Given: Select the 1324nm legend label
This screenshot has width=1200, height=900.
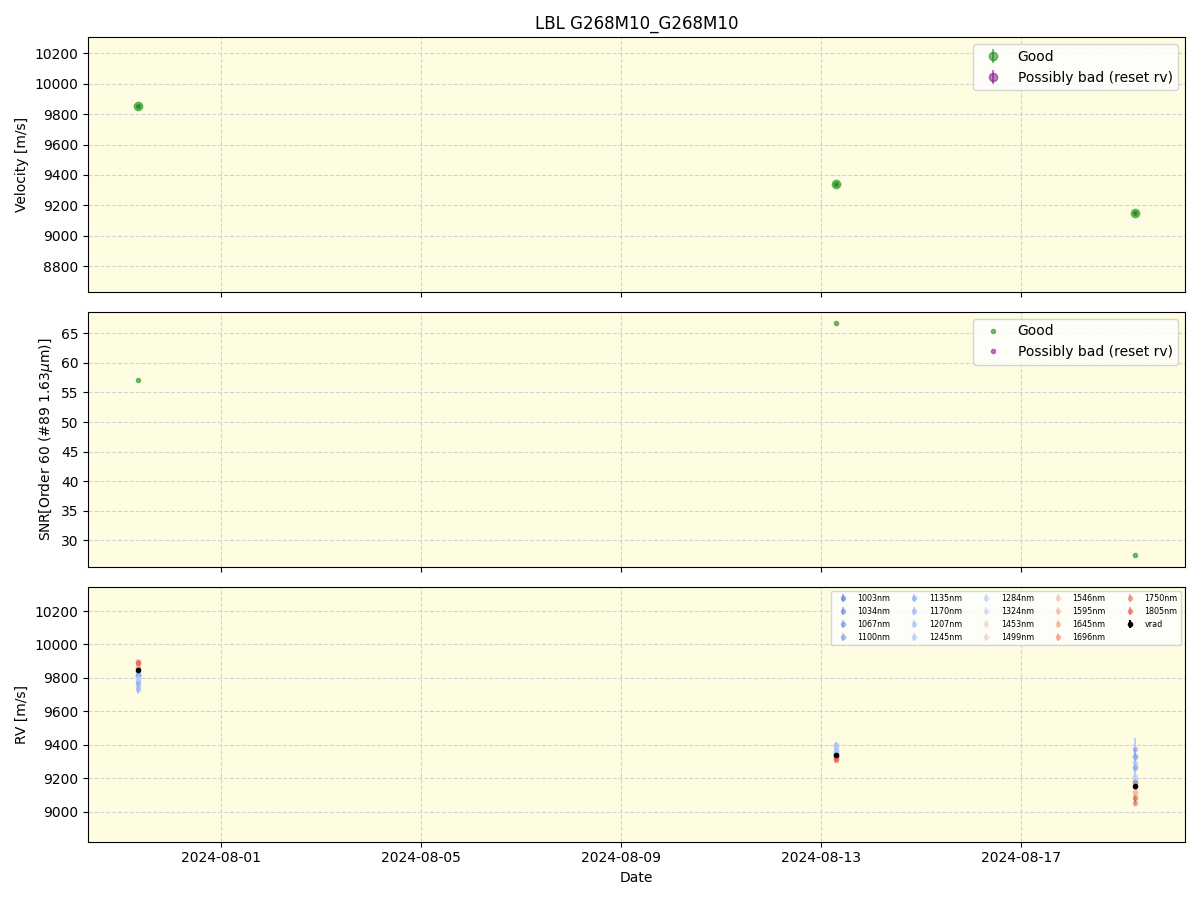Looking at the screenshot, I should pos(1018,611).
